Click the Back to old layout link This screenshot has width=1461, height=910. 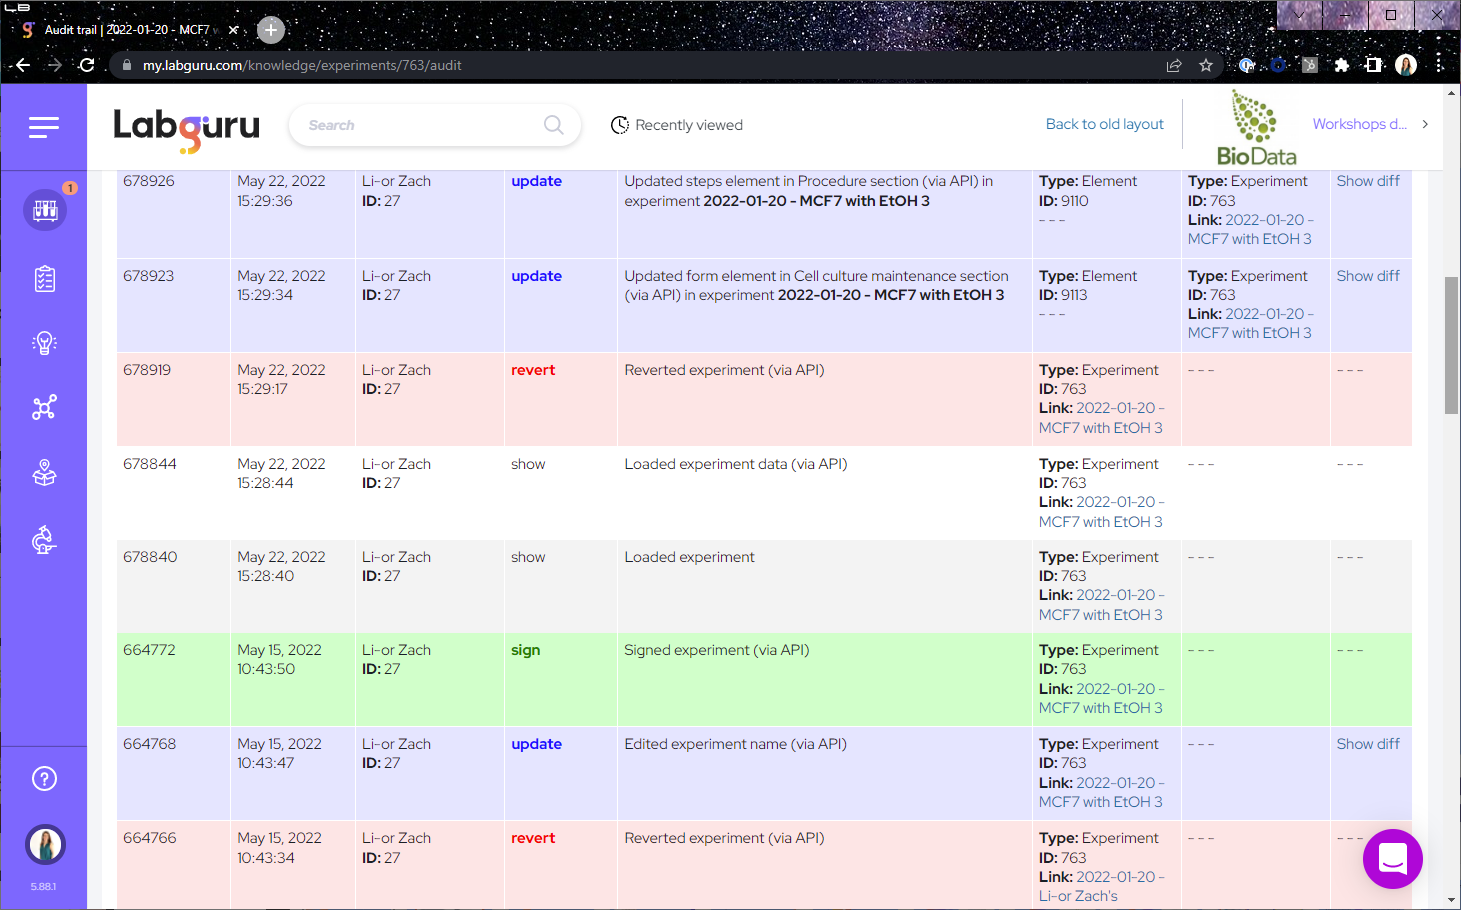[1104, 124]
